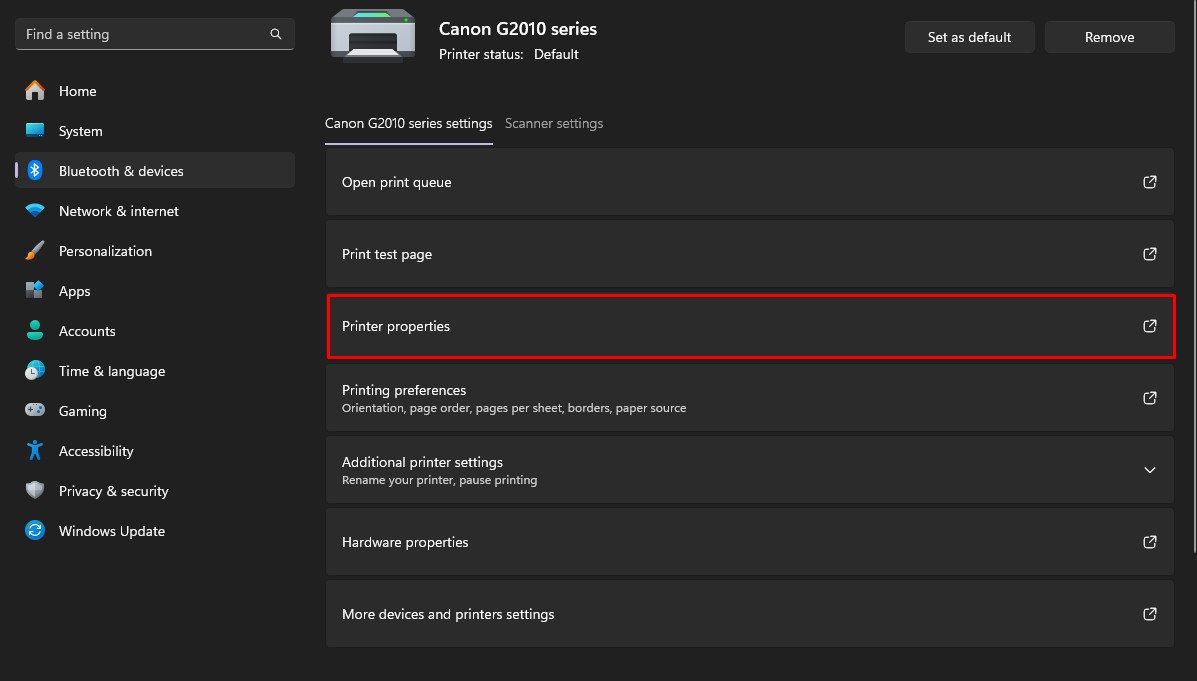Open Accounts label in sidebar
The image size is (1197, 681).
[87, 331]
